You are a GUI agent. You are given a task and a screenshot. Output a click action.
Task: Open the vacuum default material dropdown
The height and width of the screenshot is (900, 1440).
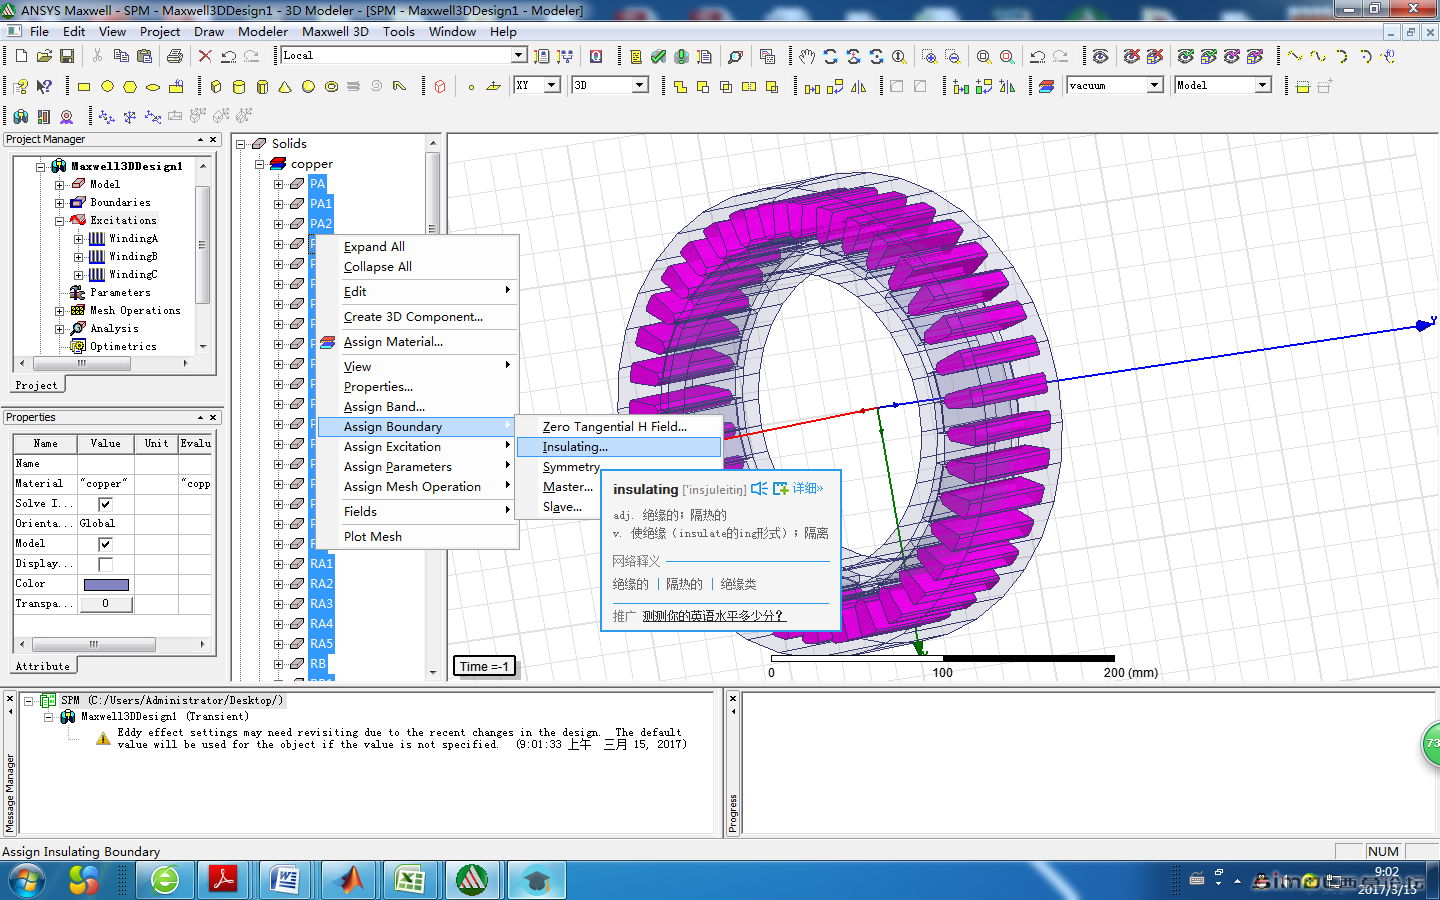[x=1155, y=85]
